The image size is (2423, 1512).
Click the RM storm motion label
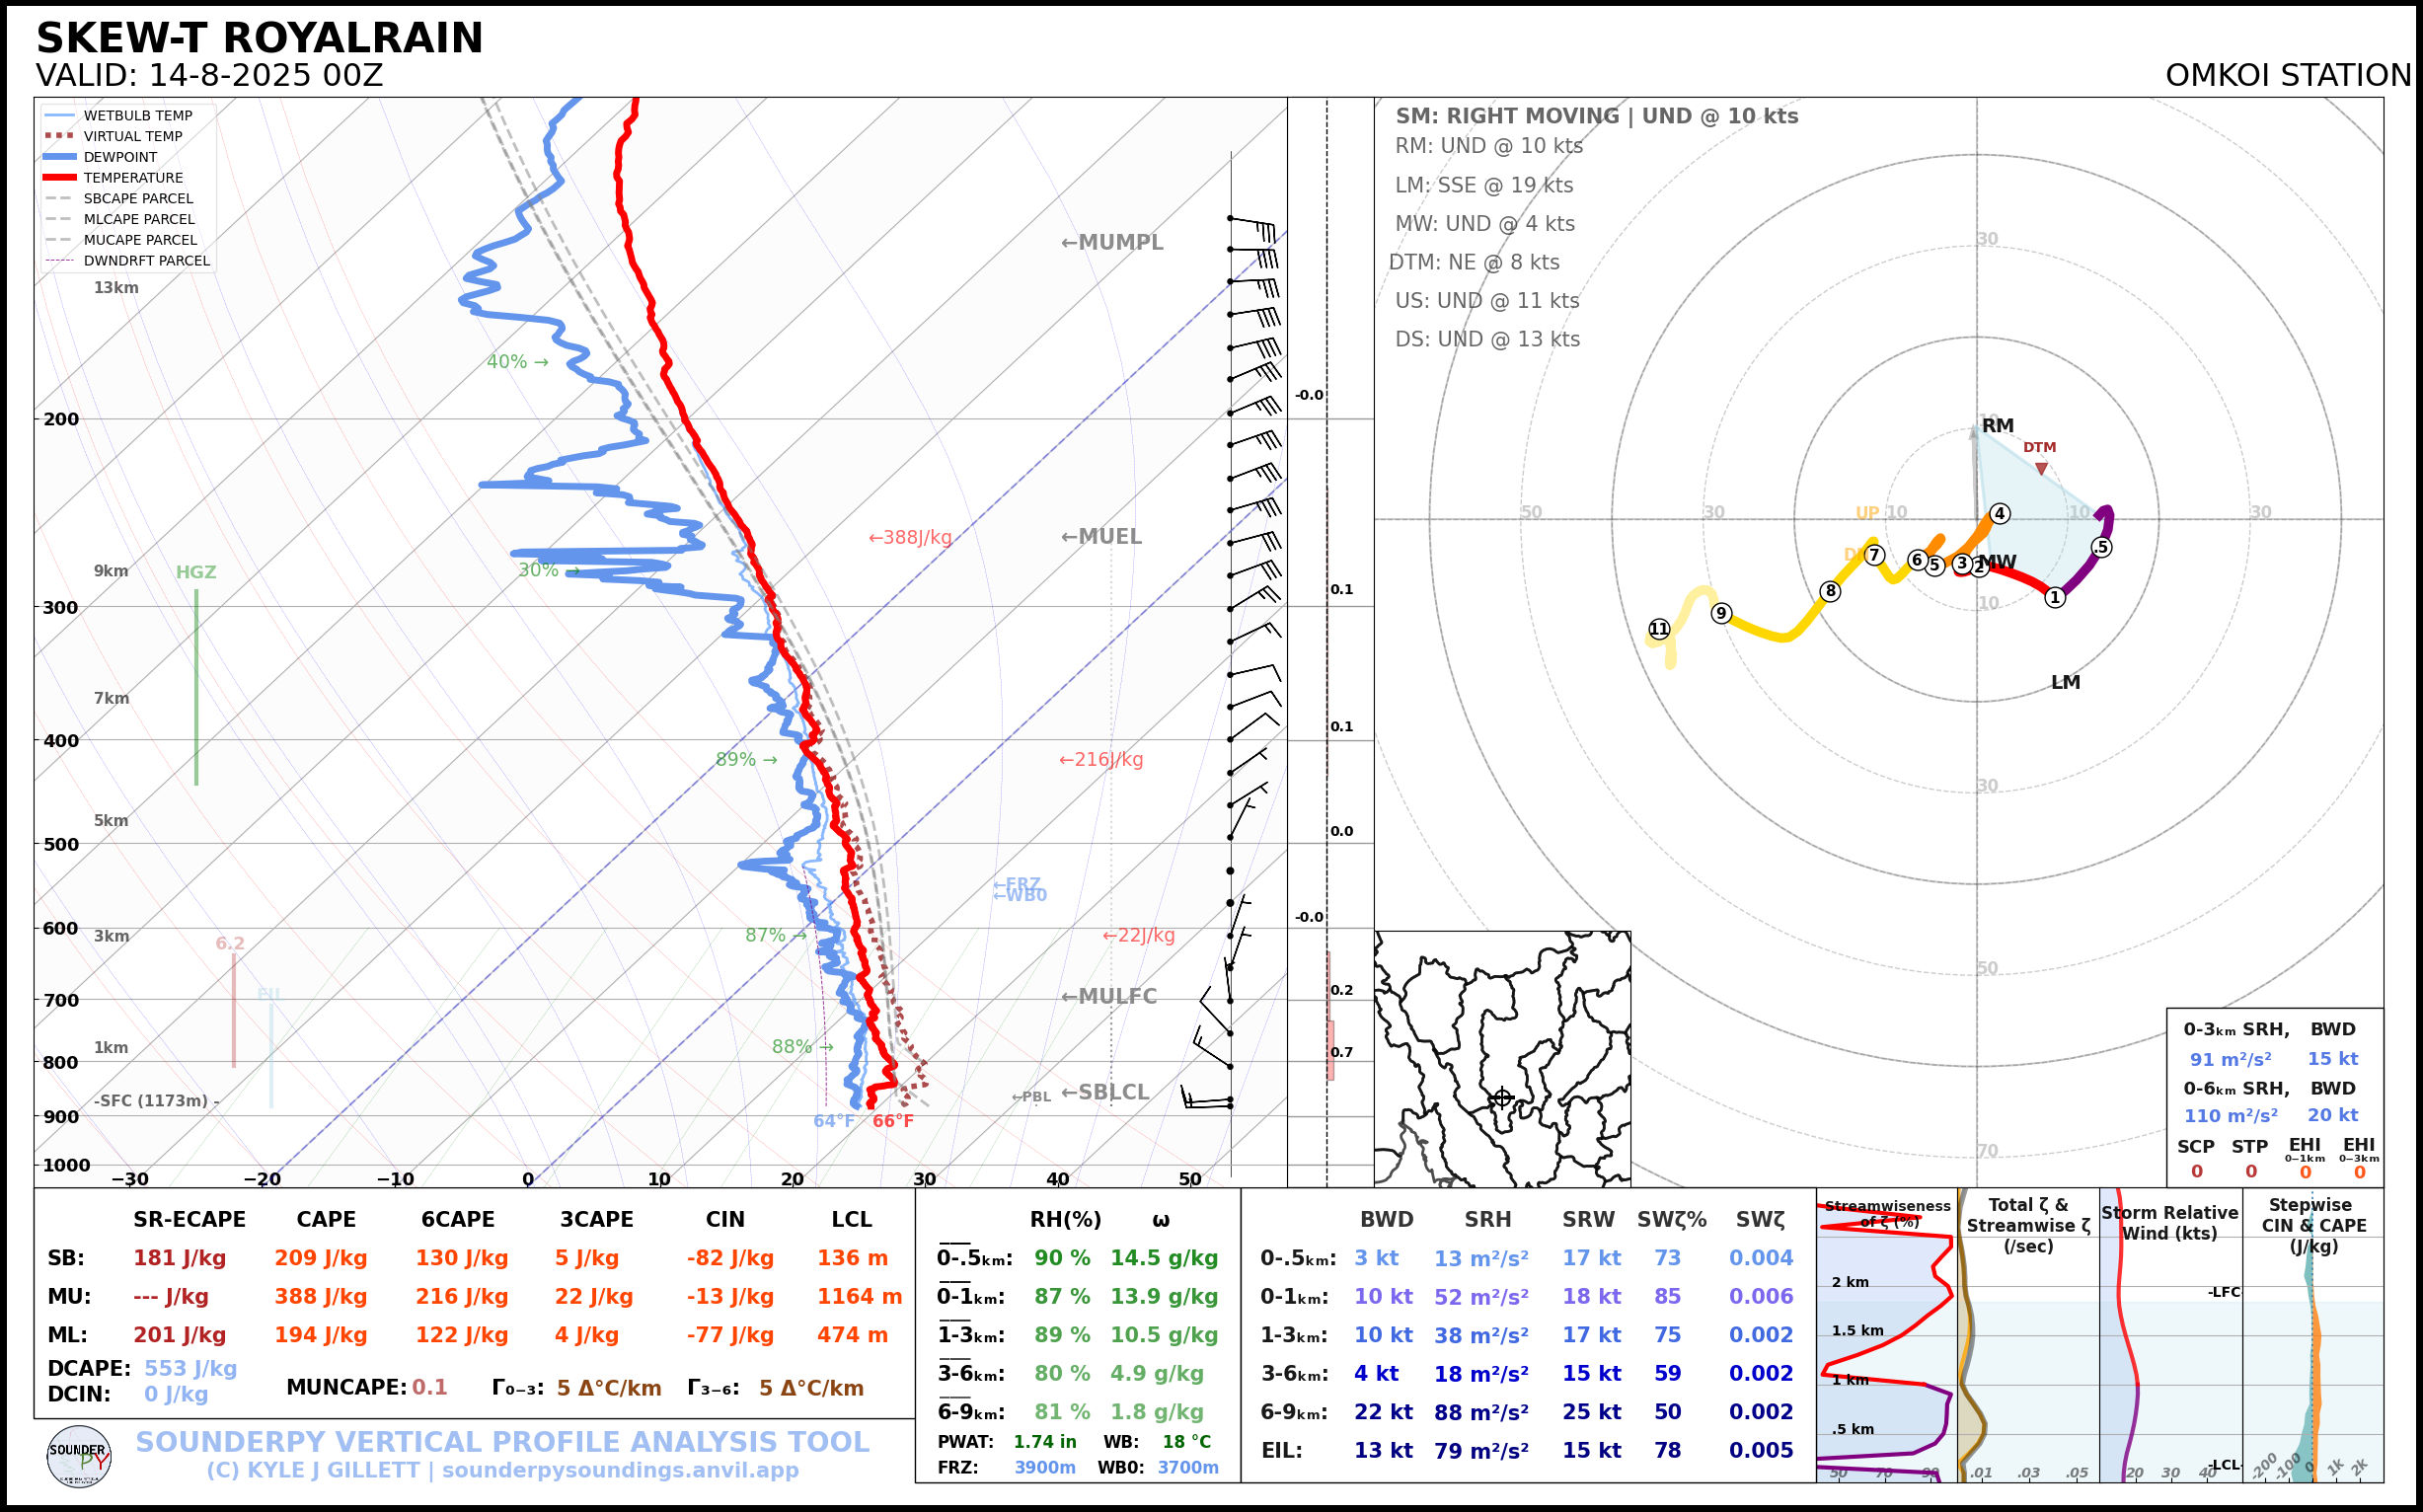[1997, 426]
